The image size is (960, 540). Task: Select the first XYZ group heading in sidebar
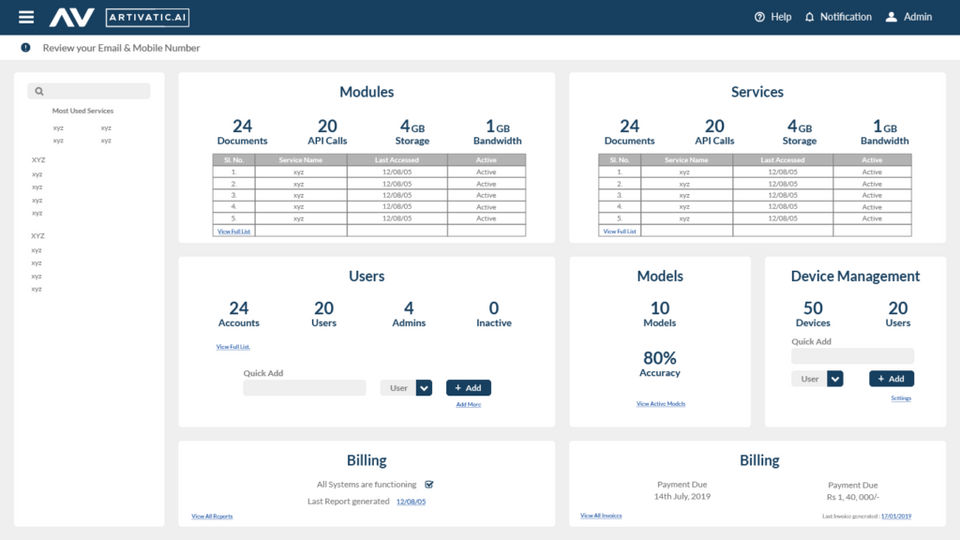click(x=38, y=160)
